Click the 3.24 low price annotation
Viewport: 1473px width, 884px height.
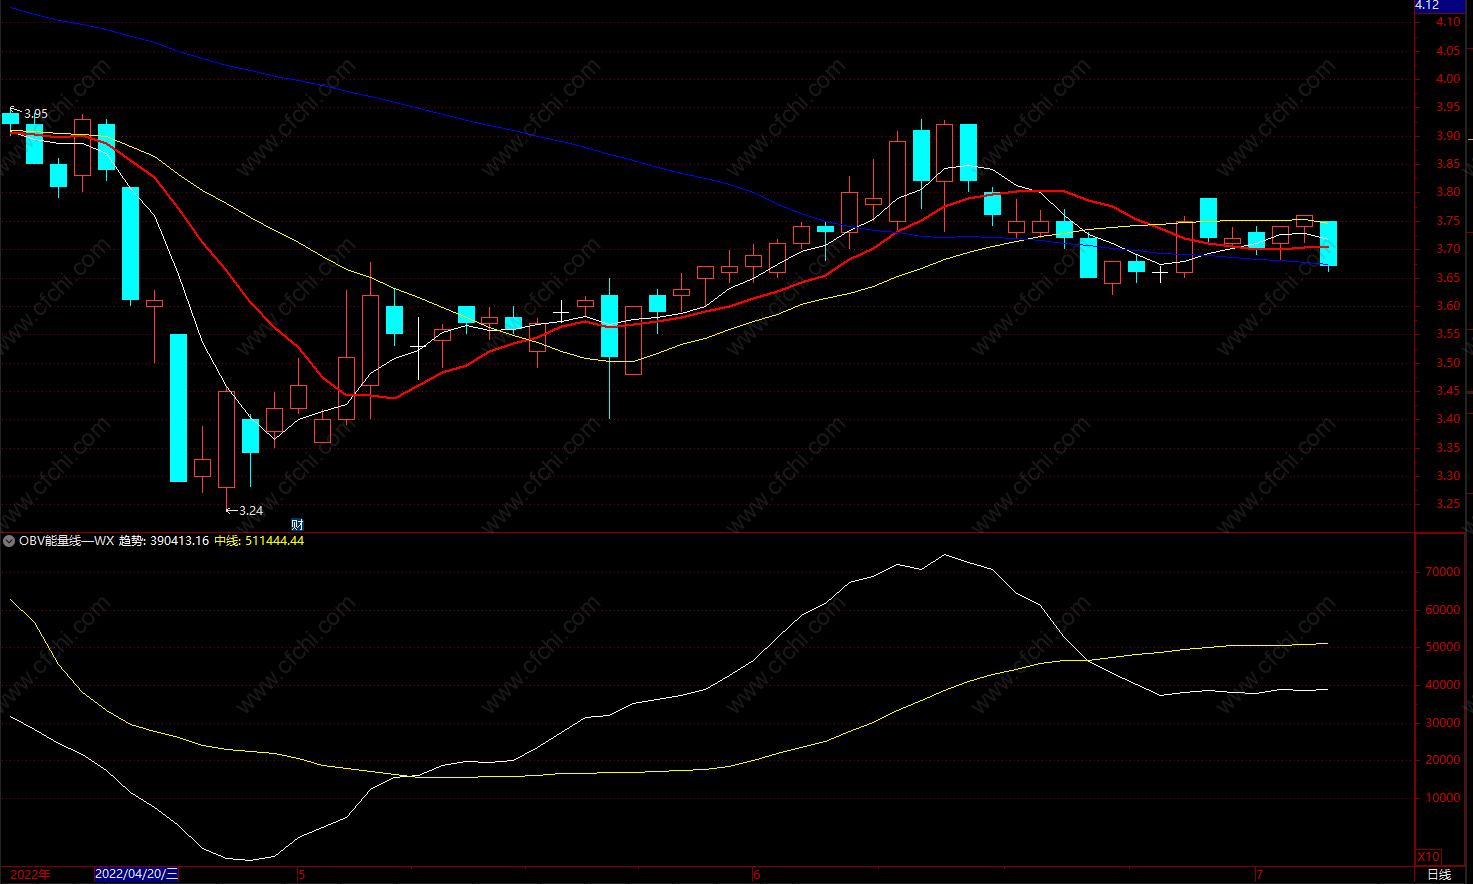251,511
